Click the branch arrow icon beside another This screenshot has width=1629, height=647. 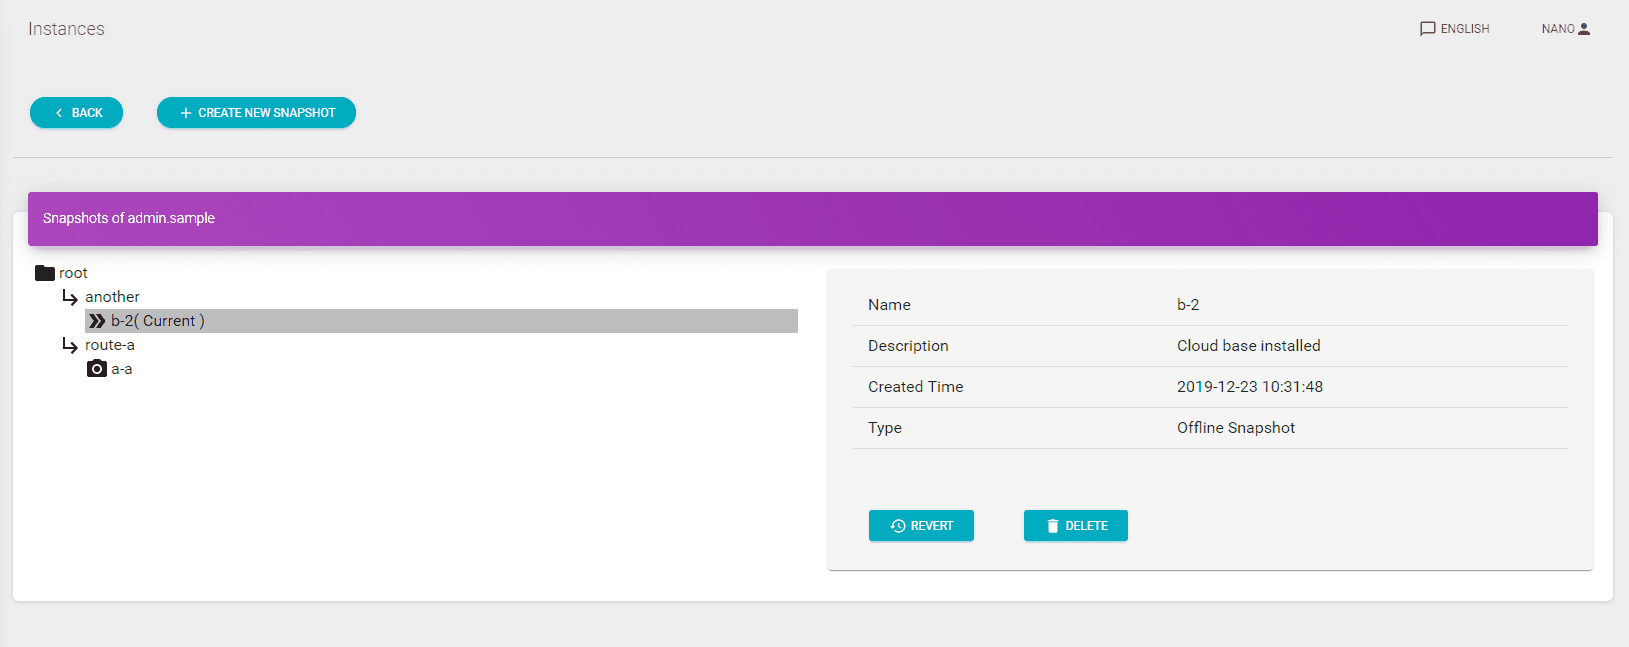tap(70, 297)
